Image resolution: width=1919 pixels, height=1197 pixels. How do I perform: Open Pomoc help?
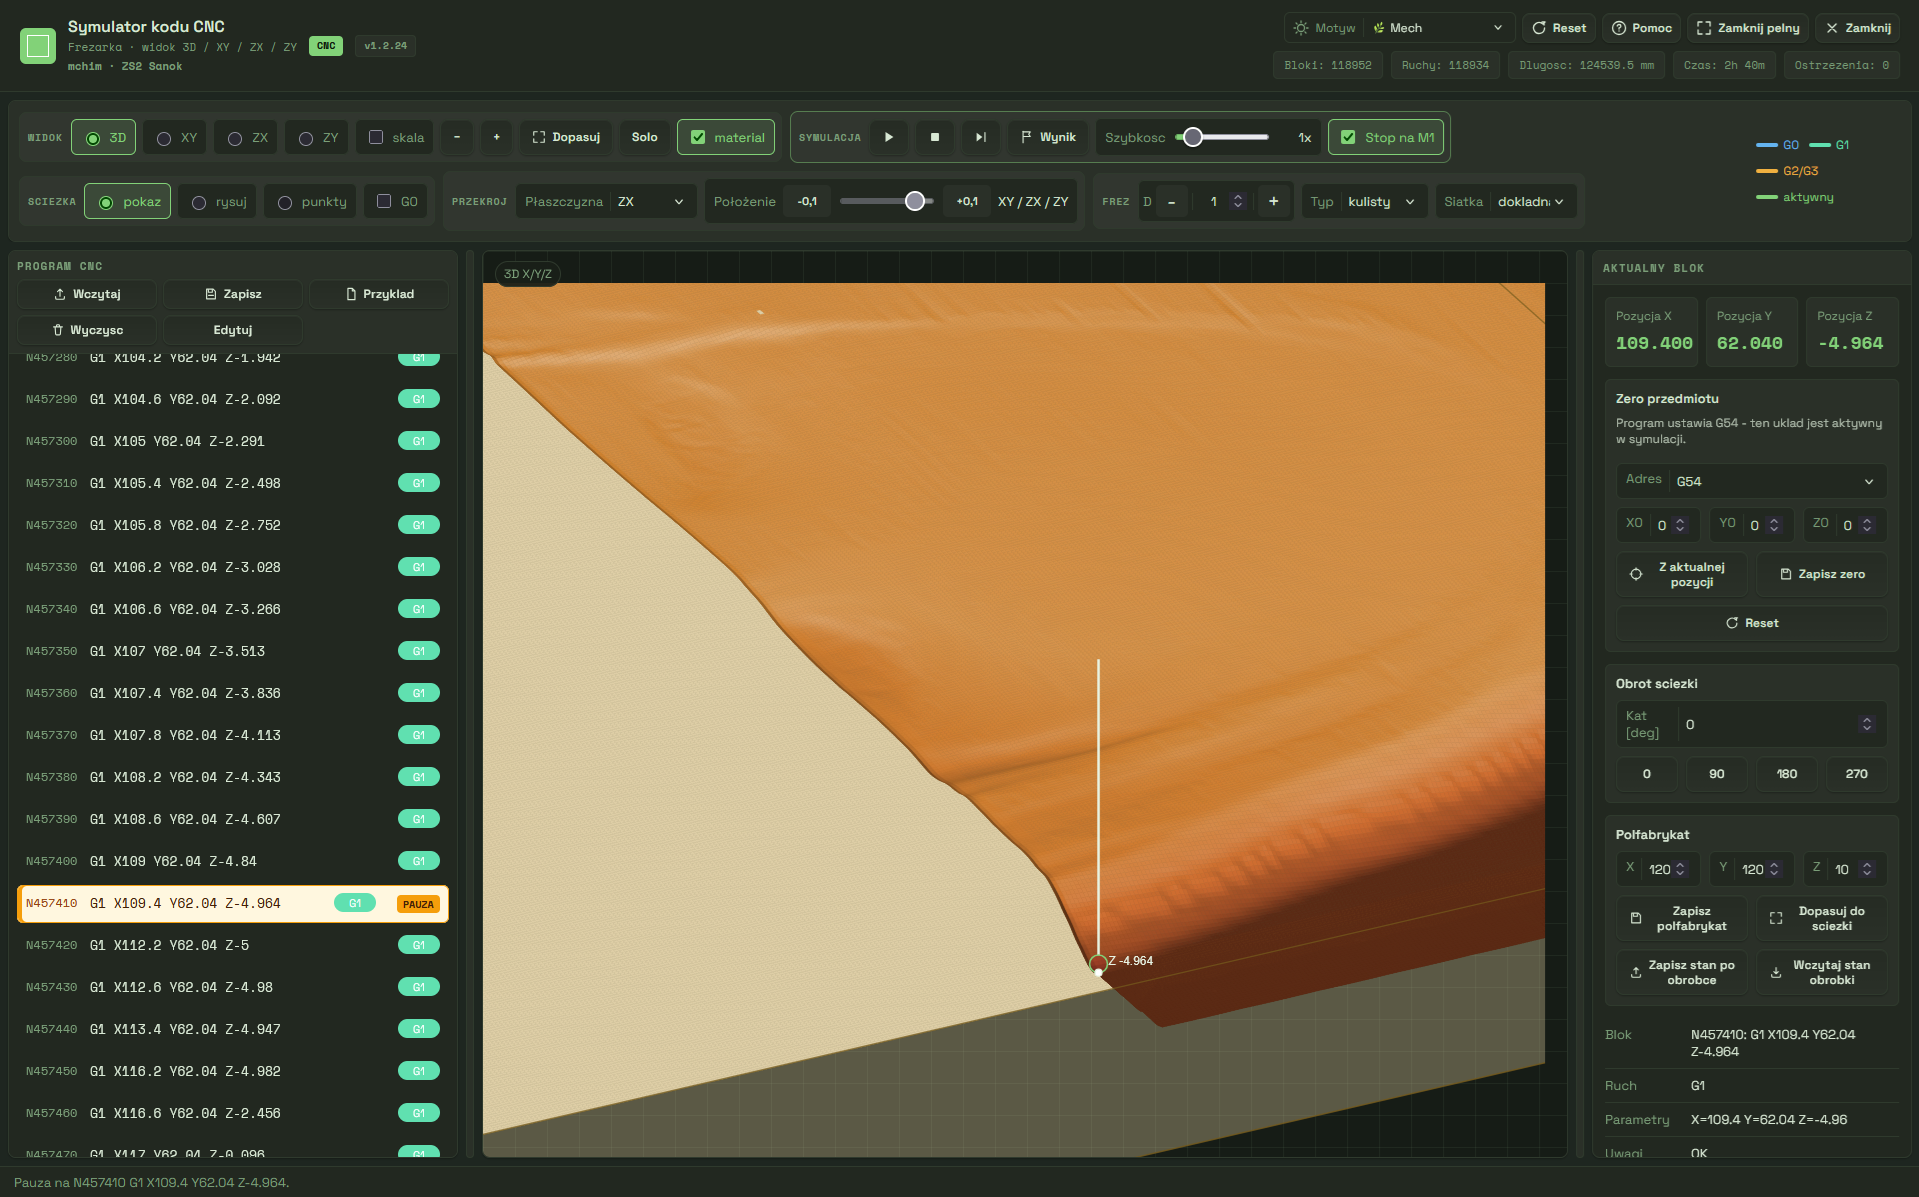[1641, 28]
